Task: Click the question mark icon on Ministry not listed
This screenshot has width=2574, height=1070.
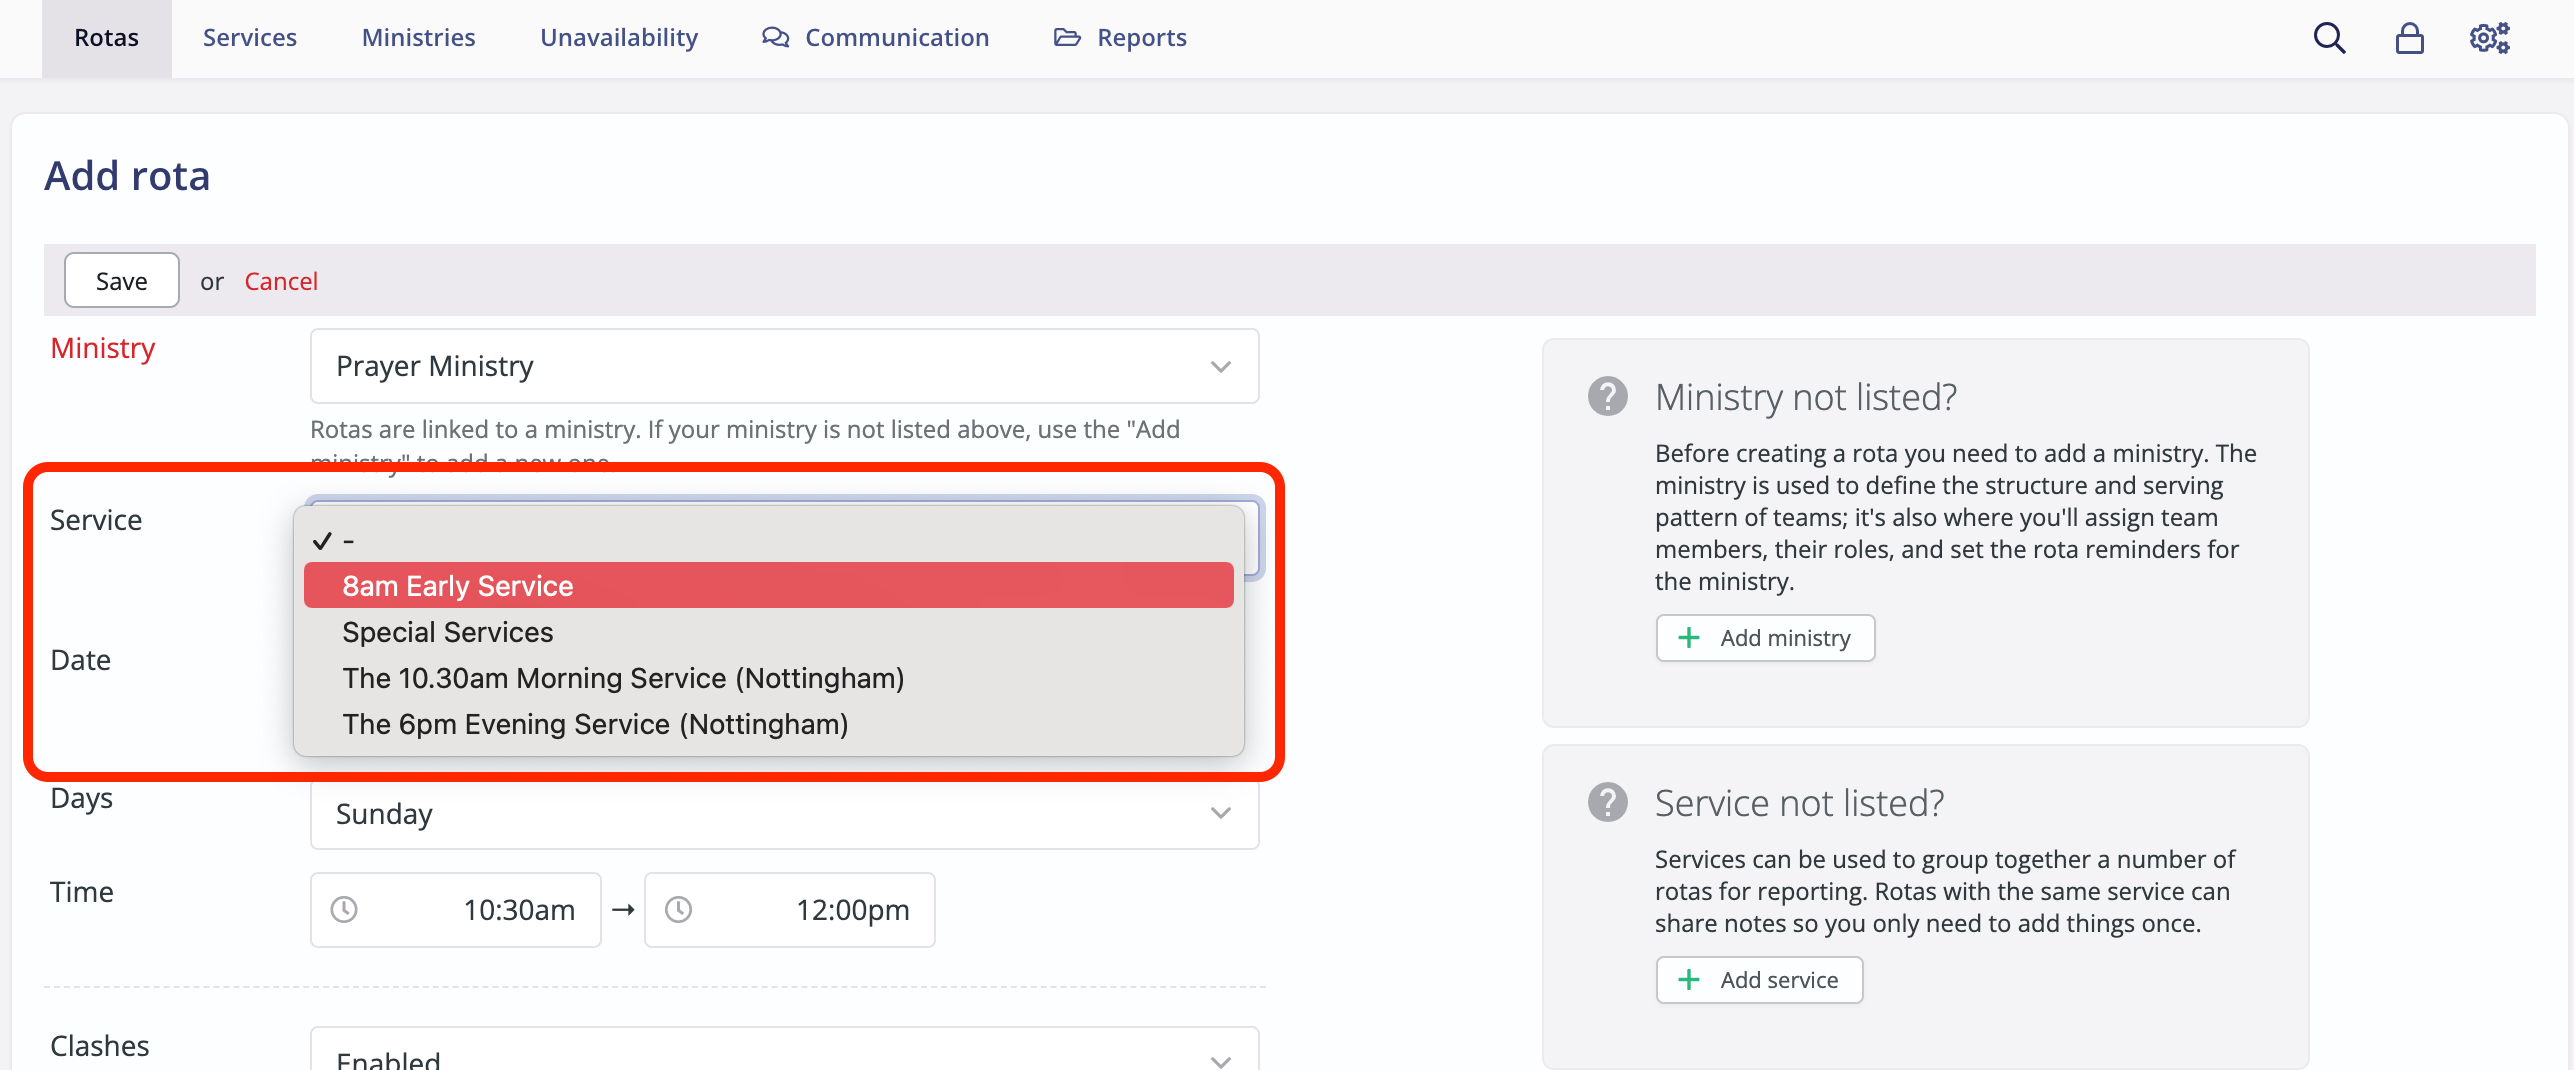Action: pos(1607,397)
